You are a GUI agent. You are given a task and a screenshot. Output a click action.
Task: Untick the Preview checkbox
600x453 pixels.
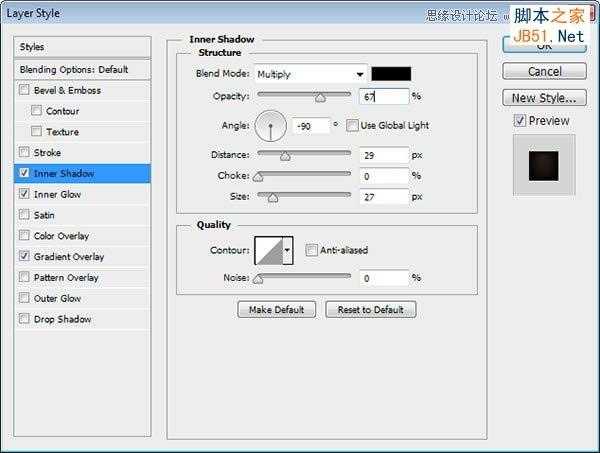tap(519, 121)
